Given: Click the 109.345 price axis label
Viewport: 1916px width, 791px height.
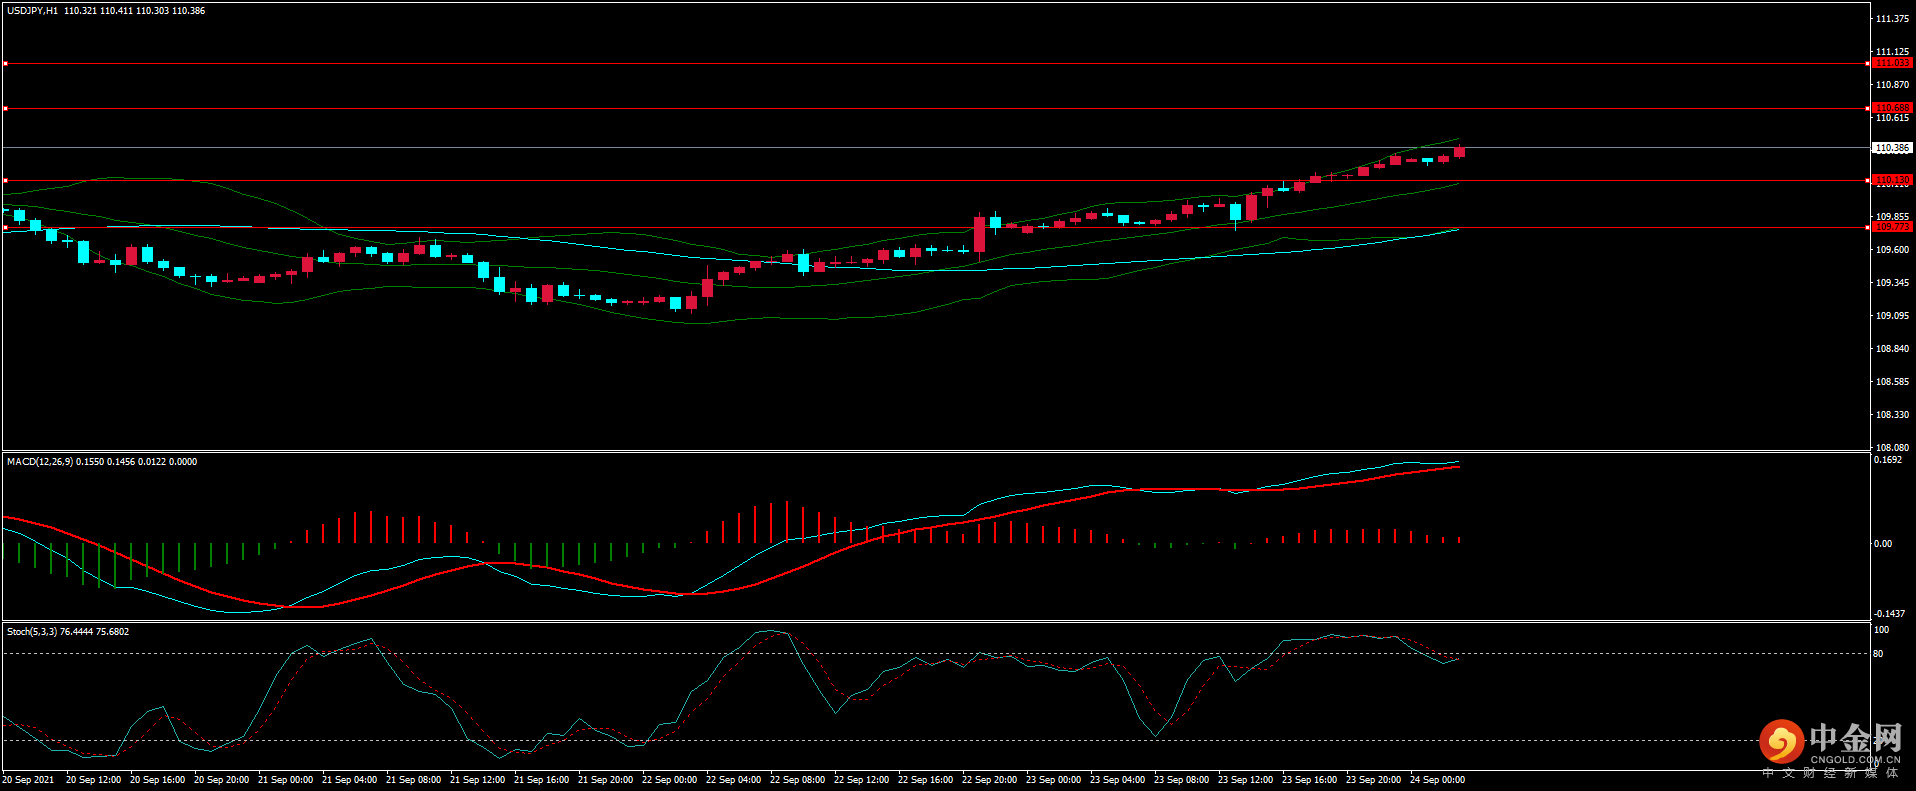Looking at the screenshot, I should tap(1892, 283).
